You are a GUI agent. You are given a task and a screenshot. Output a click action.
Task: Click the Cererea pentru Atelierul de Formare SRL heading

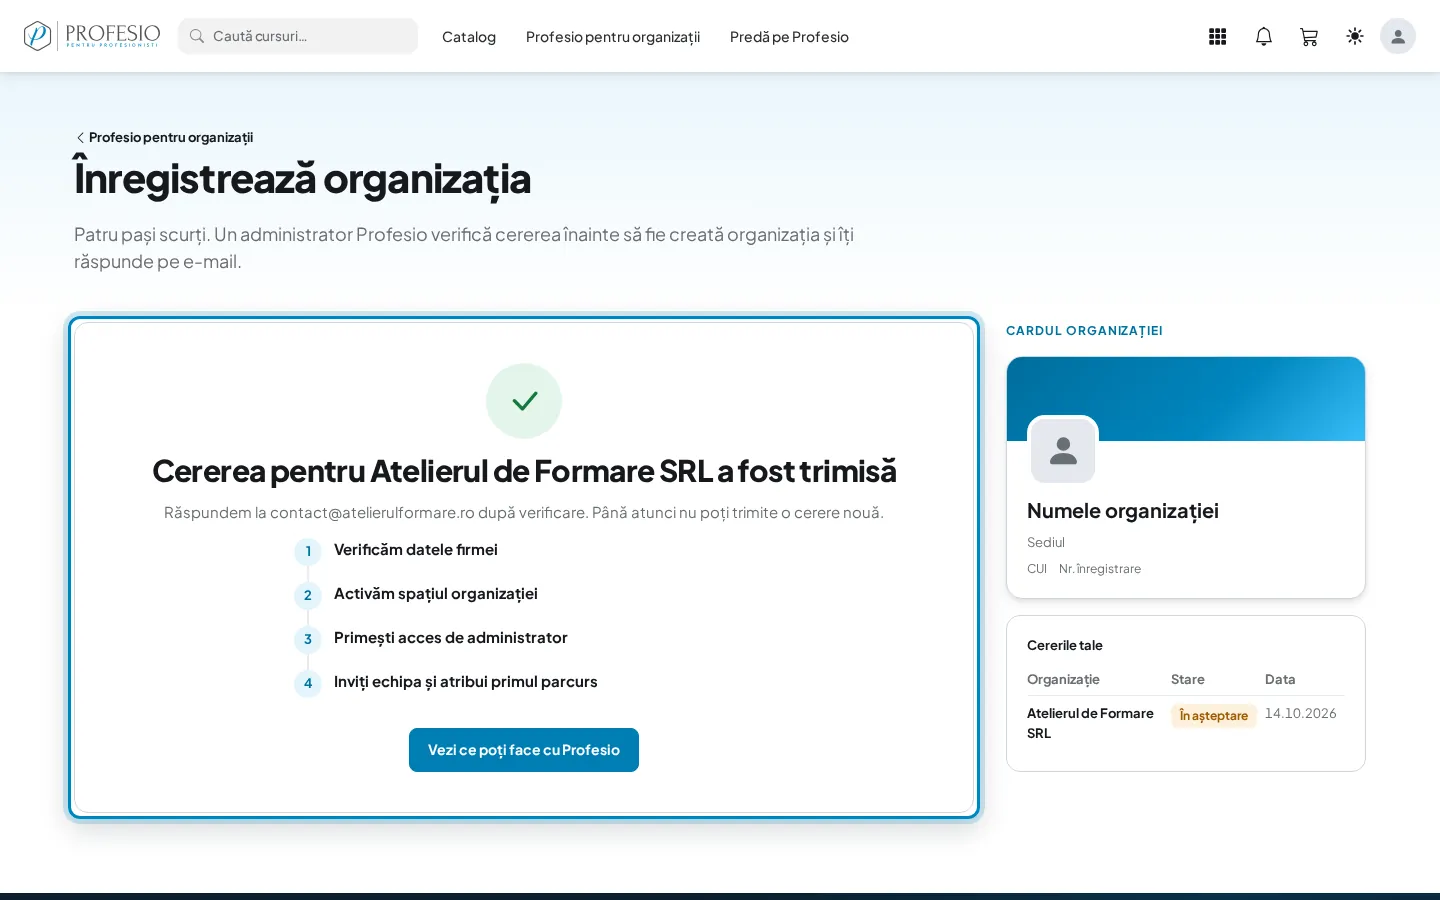point(524,471)
